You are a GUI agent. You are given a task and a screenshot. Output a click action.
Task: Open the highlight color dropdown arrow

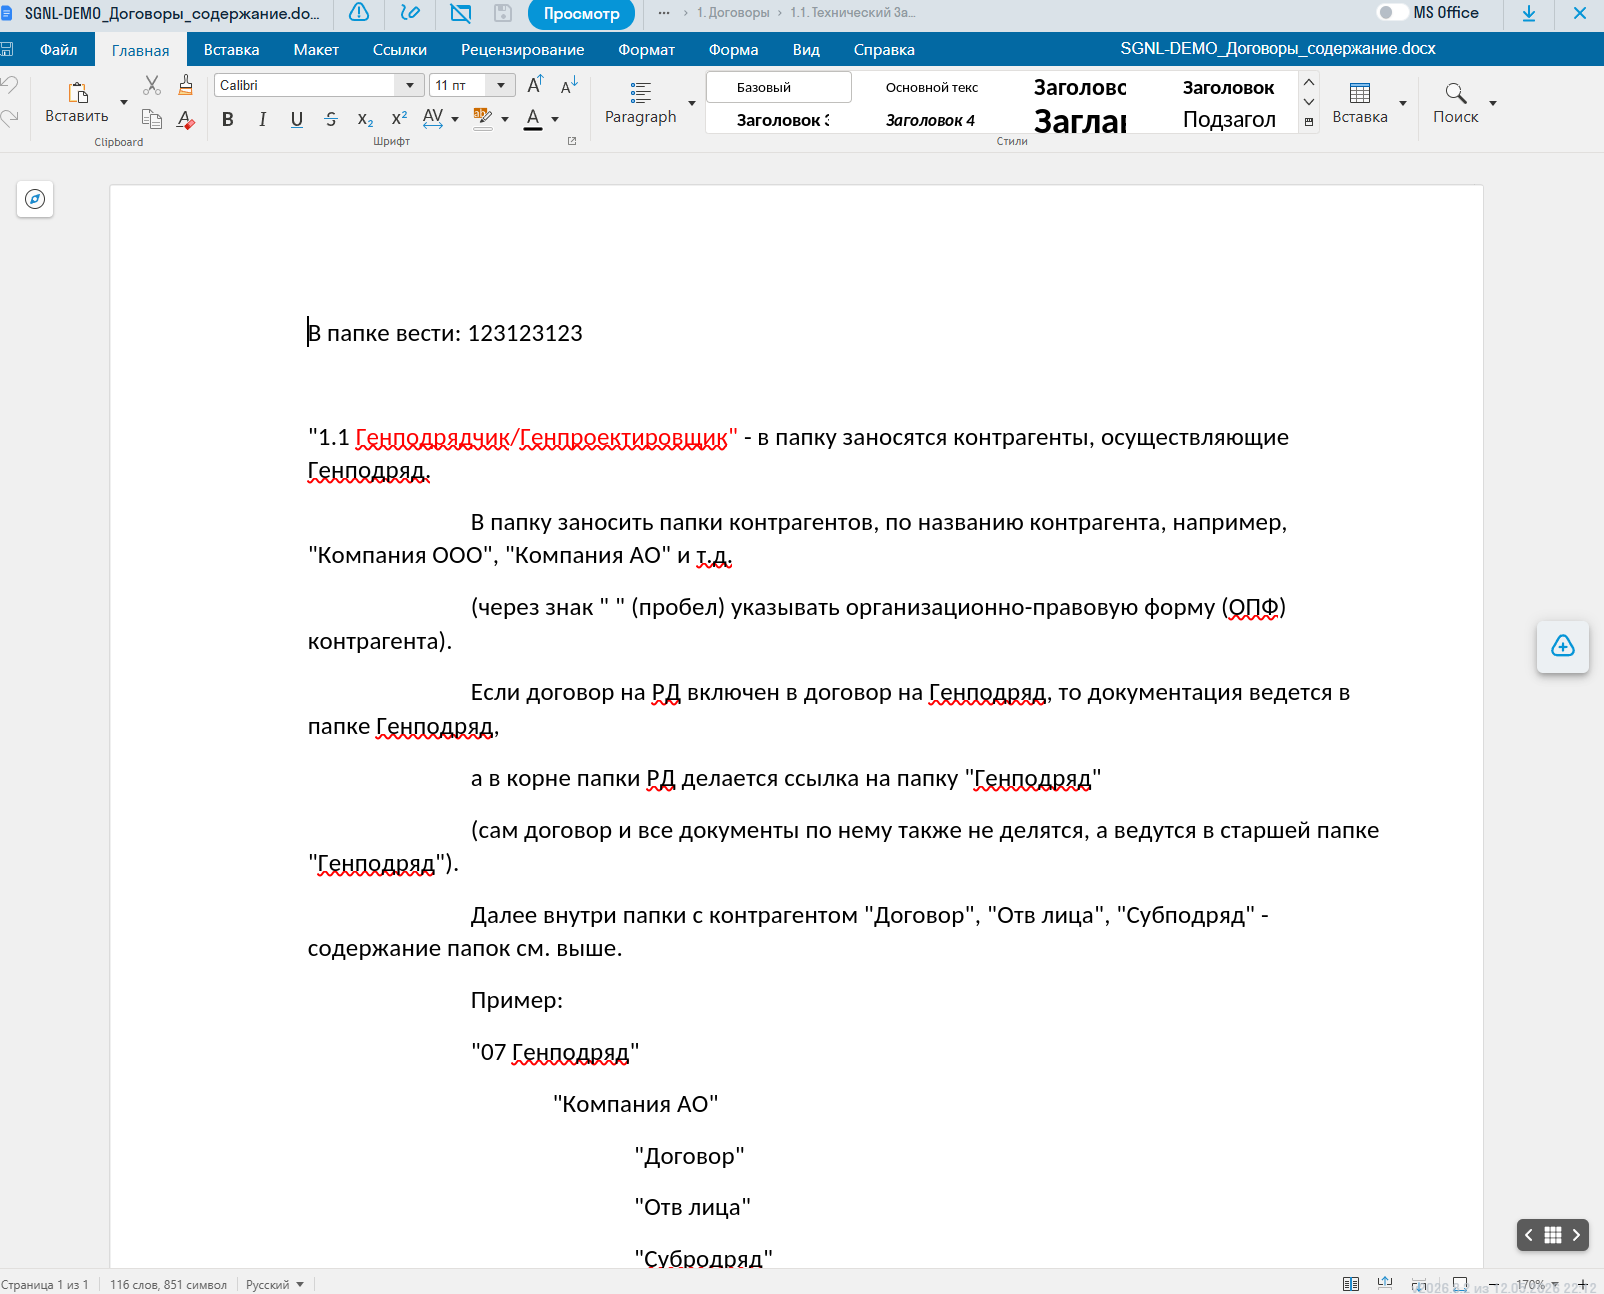click(x=505, y=119)
